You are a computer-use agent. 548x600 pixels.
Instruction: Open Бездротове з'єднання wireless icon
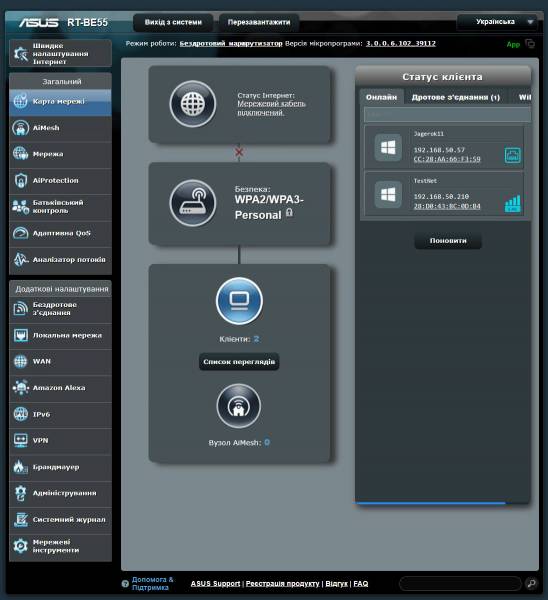(21, 309)
